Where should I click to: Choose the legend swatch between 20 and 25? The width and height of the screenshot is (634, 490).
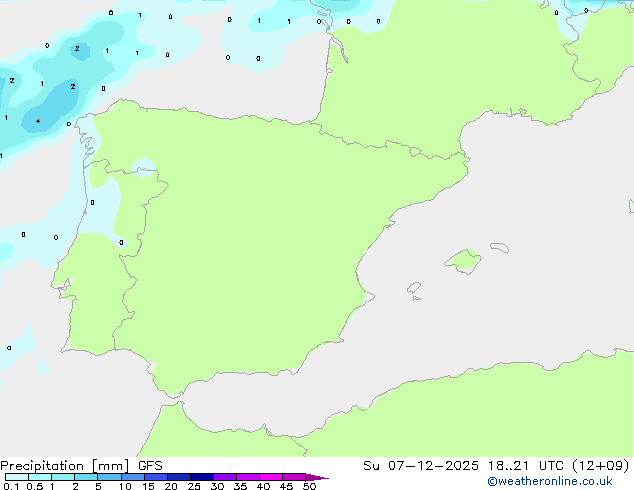179,477
